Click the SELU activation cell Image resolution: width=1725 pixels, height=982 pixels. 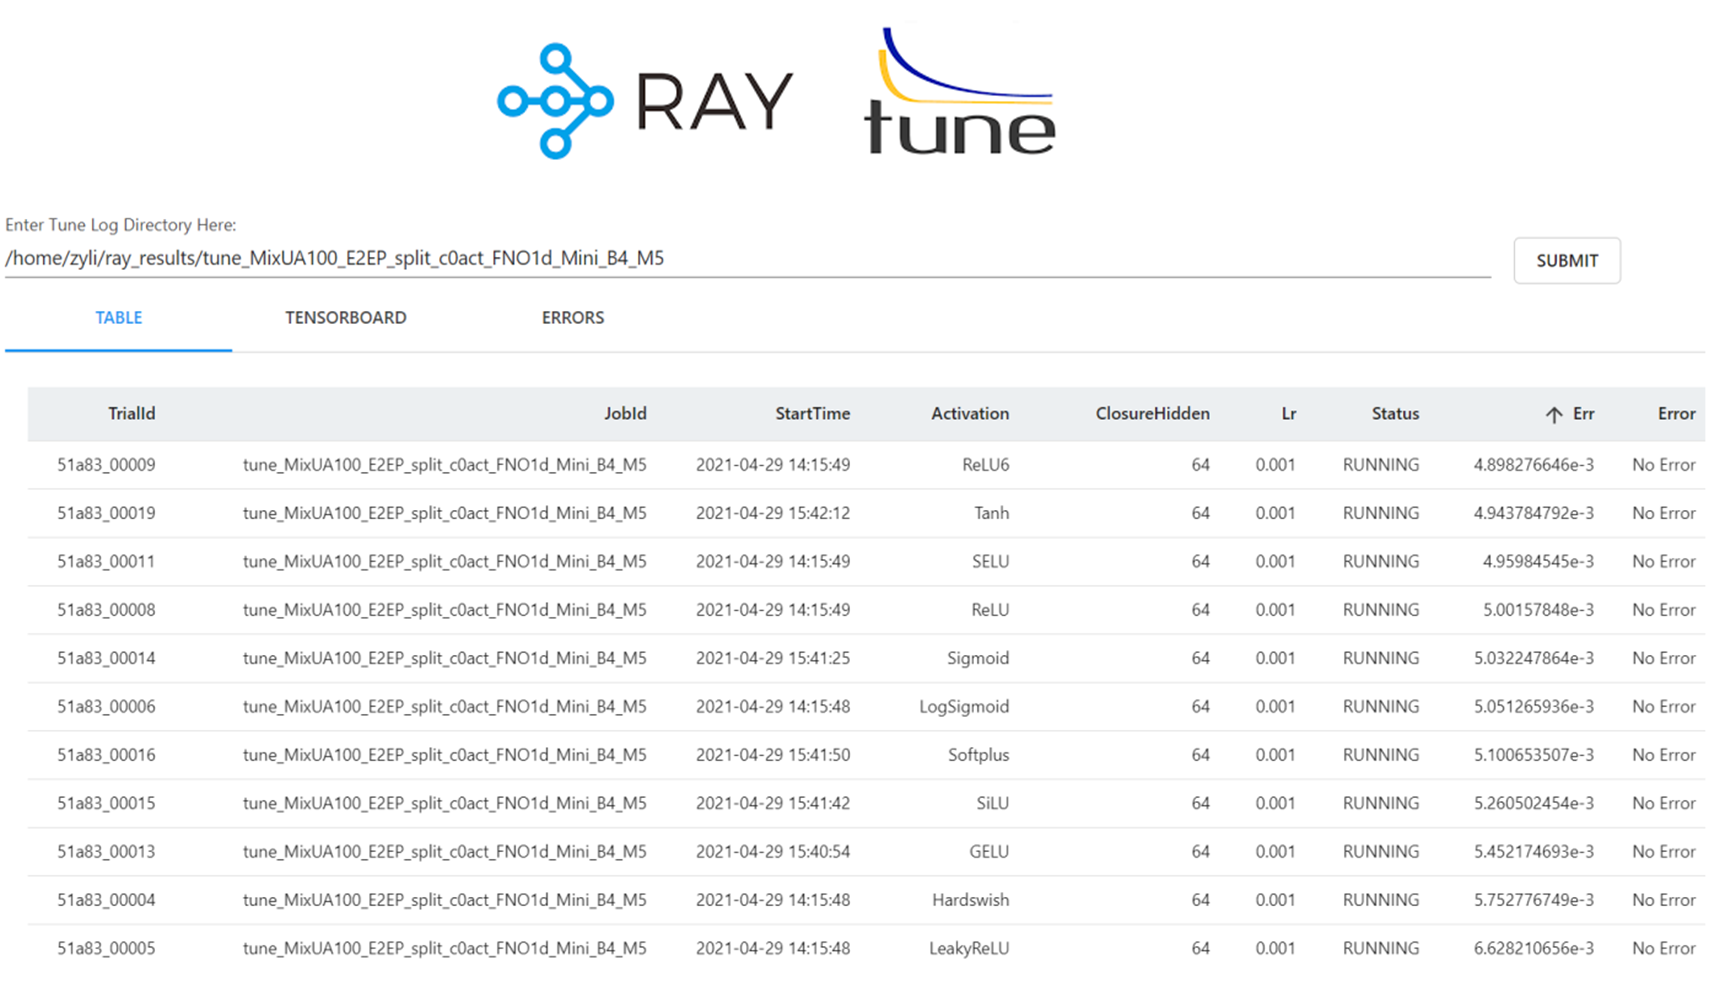coord(990,562)
